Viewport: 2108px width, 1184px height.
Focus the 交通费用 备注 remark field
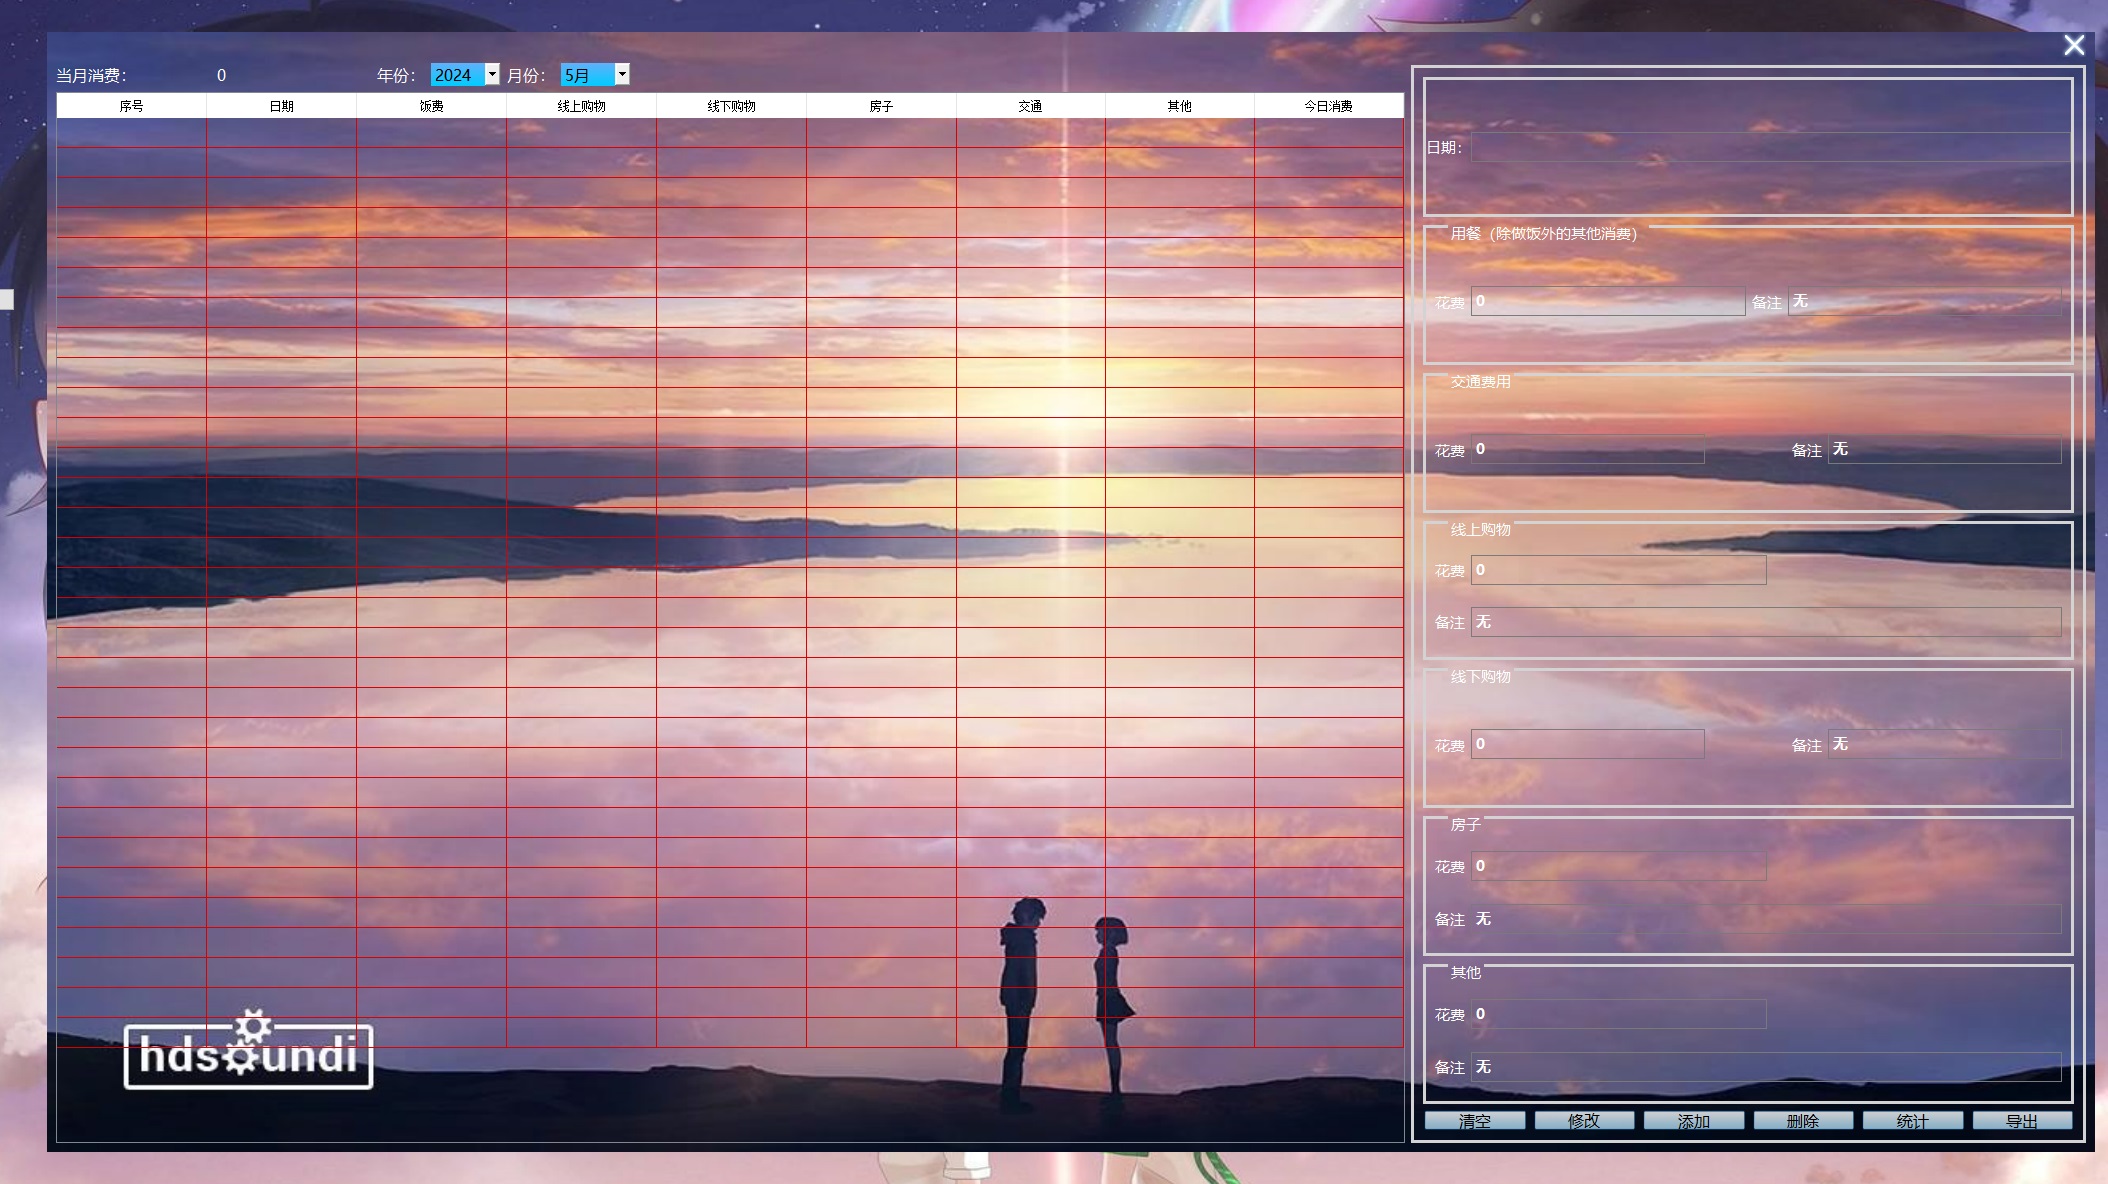[1945, 449]
